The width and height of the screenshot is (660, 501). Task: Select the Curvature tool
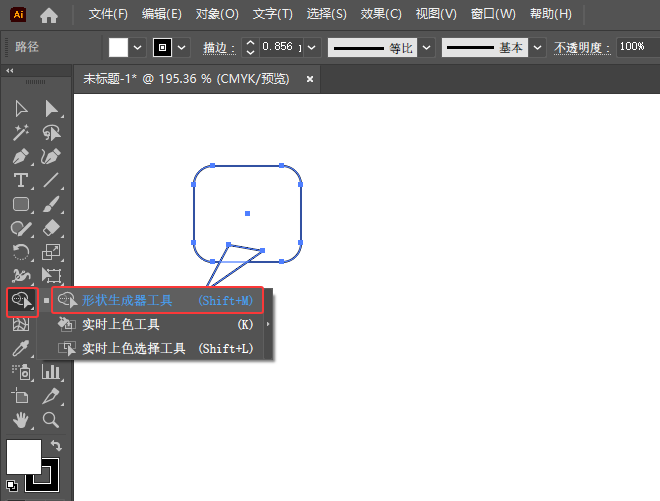tap(51, 157)
